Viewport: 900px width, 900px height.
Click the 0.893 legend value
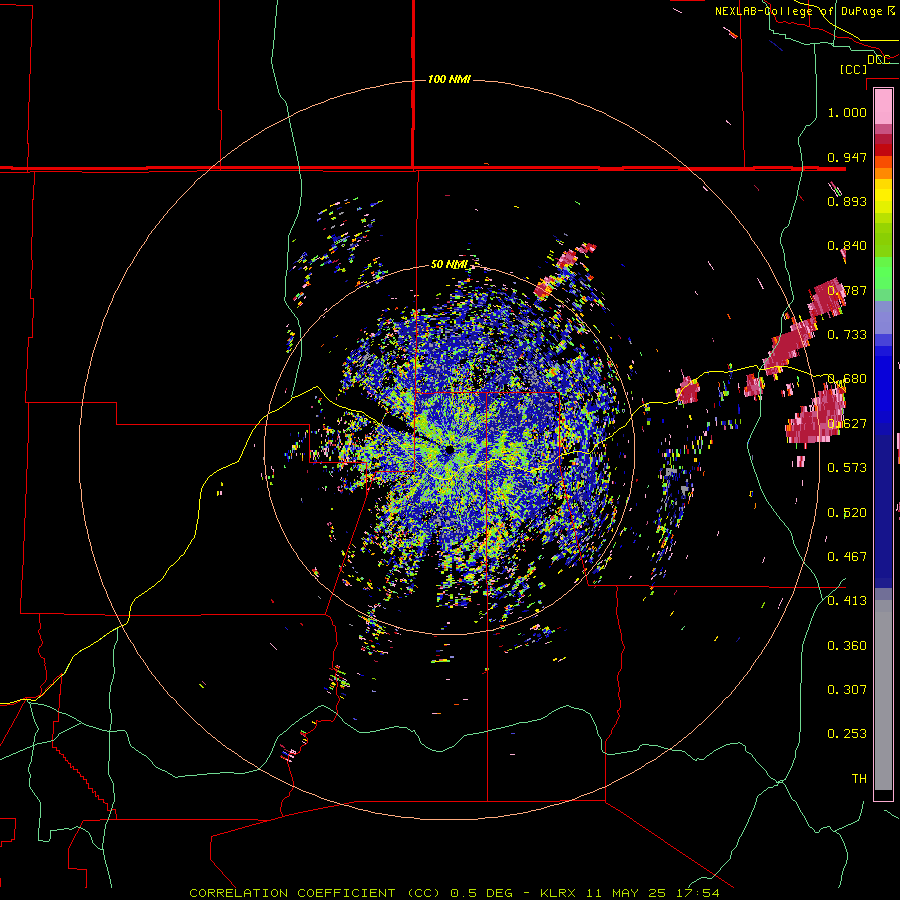click(x=847, y=201)
